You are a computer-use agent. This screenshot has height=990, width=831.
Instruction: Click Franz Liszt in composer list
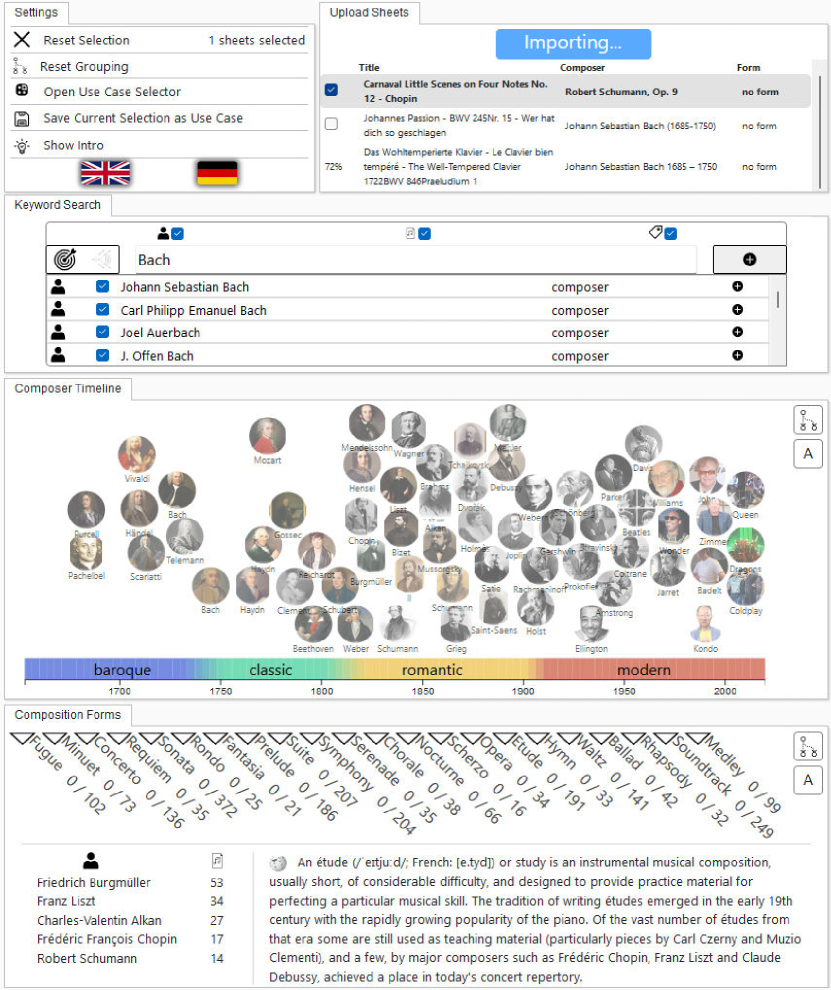(66, 901)
